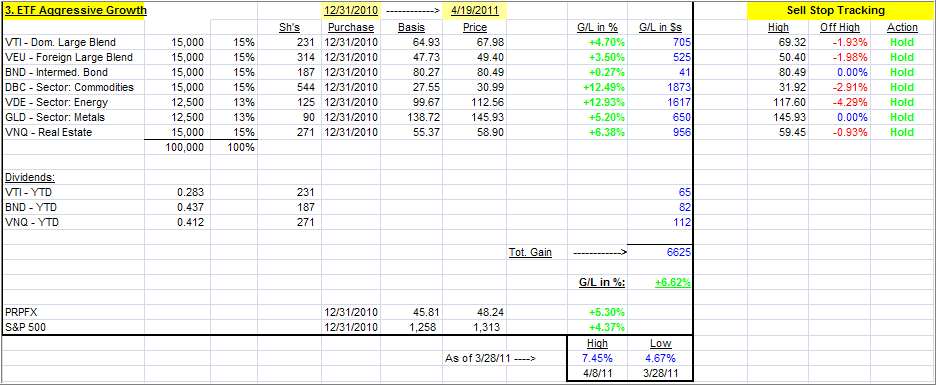Select the 12/31/2010 yellow date cell
Image resolution: width=936 pixels, height=385 pixels.
[350, 11]
